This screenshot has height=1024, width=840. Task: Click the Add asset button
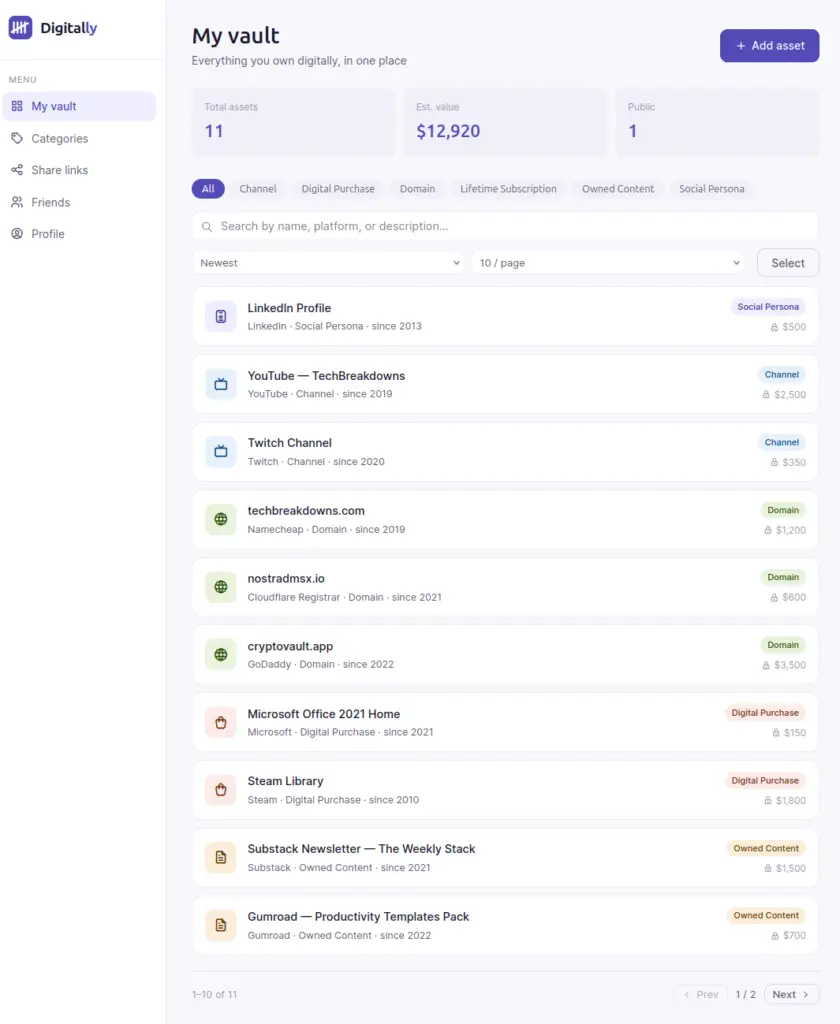click(769, 46)
